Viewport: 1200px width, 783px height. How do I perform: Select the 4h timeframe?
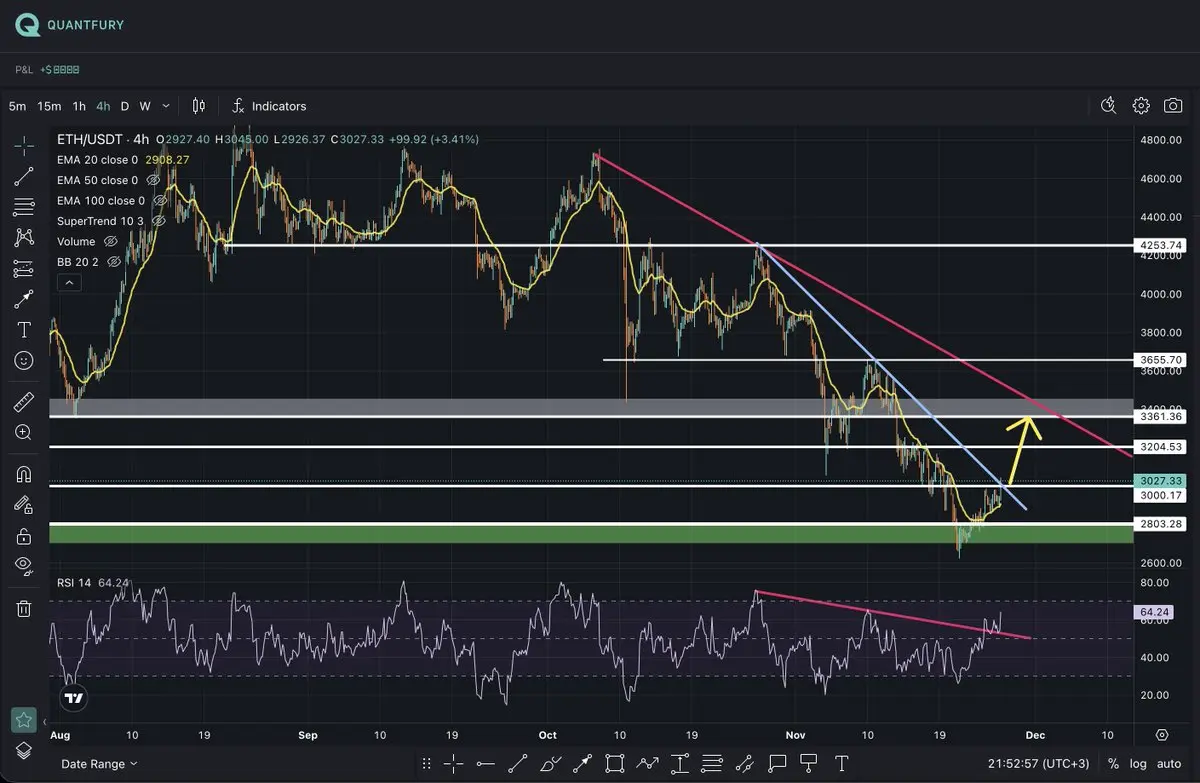click(103, 106)
